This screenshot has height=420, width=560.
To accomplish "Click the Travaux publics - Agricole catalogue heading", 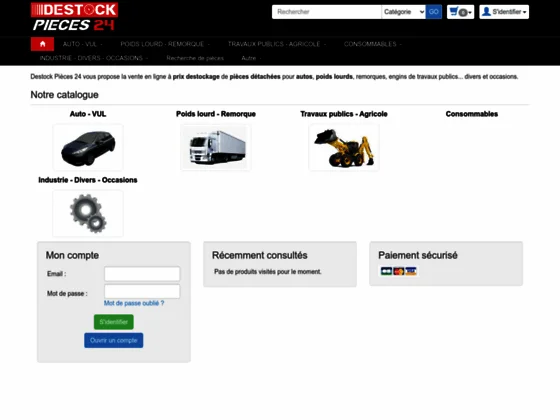I will 344,114.
